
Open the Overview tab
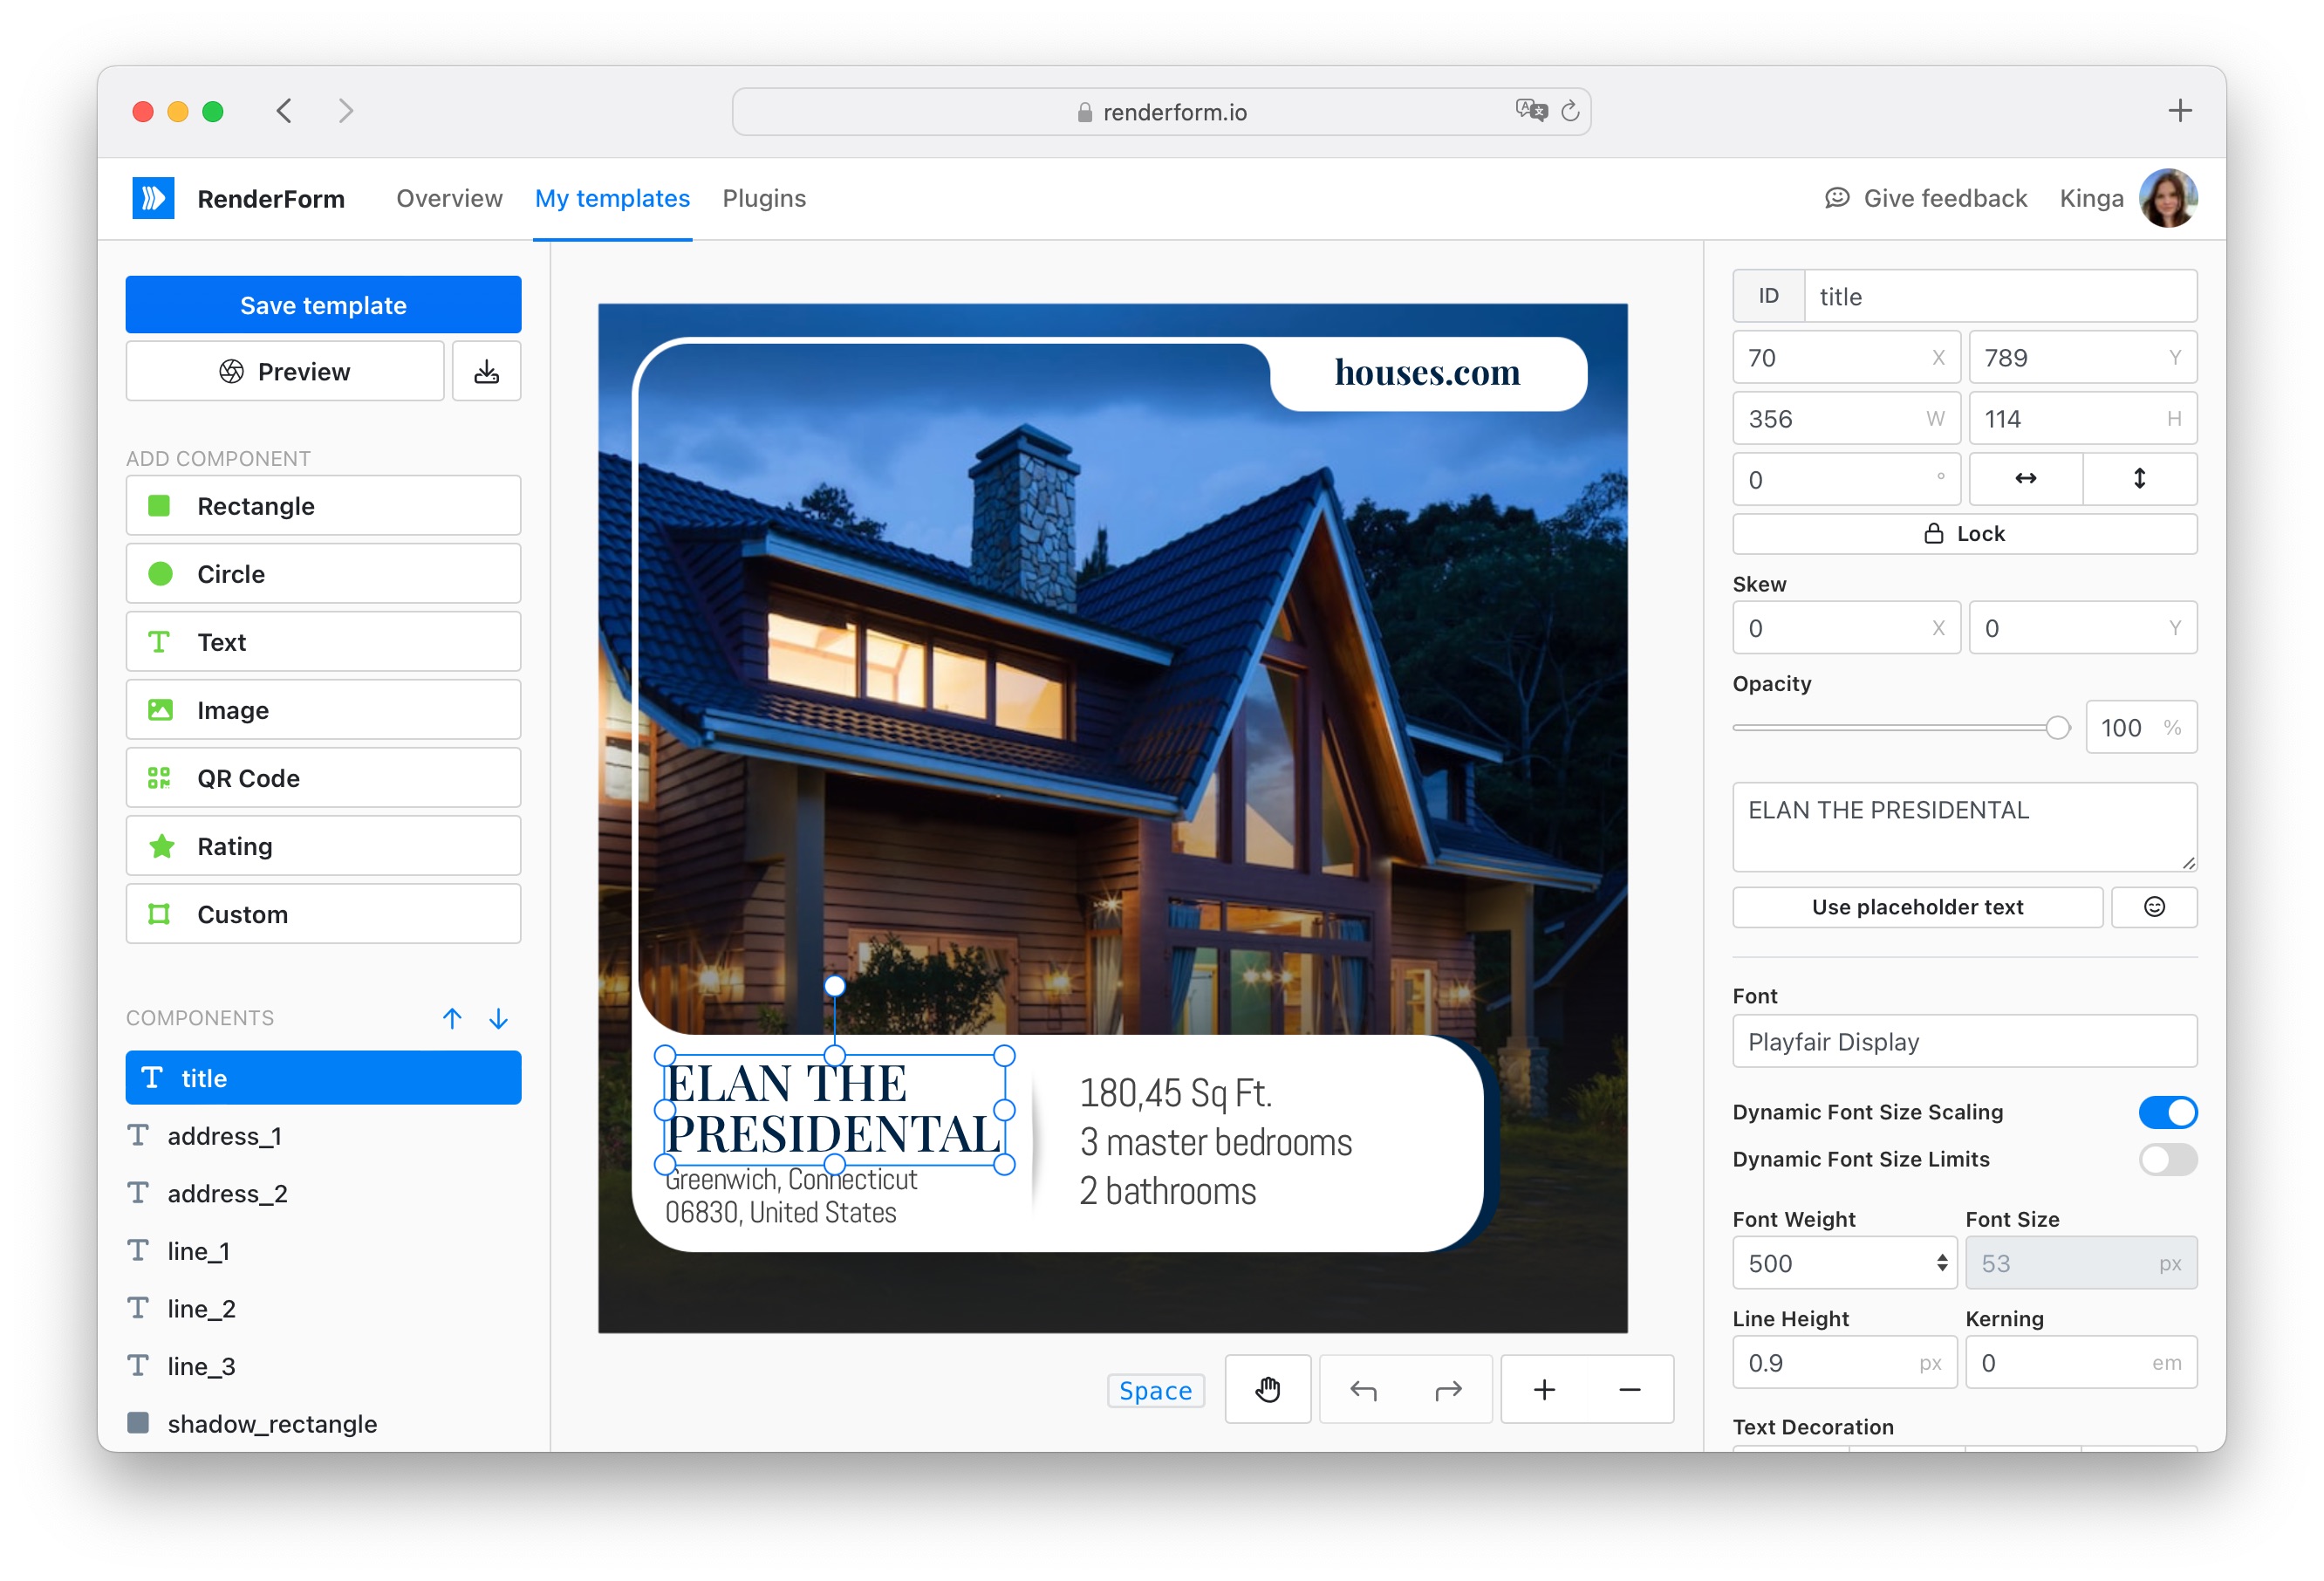click(x=449, y=198)
